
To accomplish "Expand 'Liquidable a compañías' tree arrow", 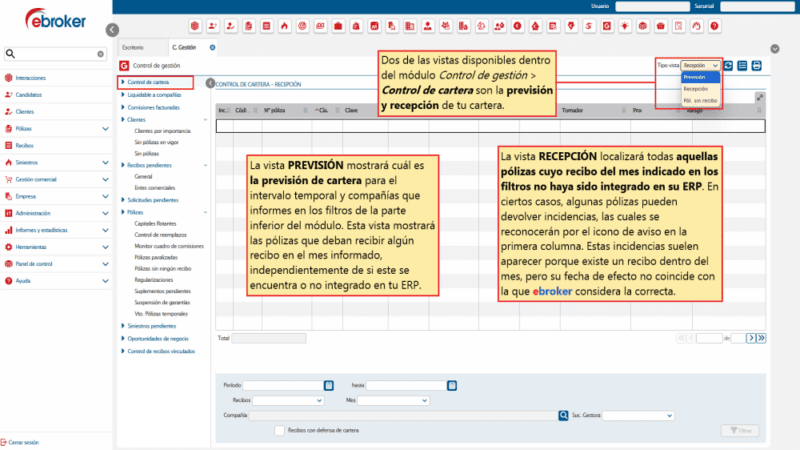I will tap(123, 95).
